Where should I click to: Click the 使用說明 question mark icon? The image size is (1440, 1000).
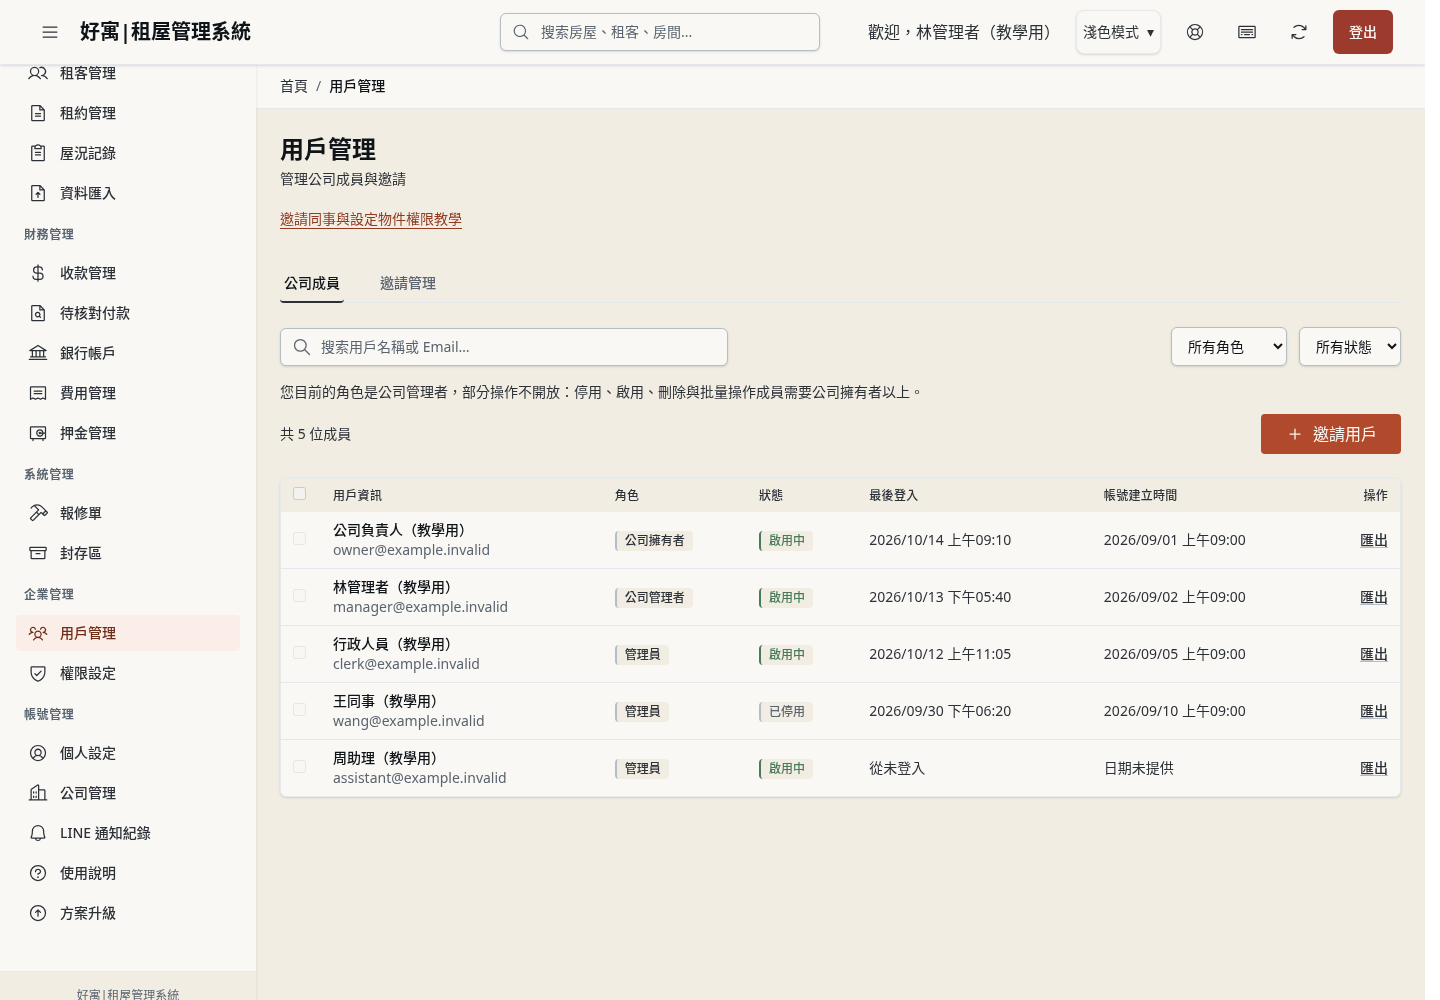[38, 873]
